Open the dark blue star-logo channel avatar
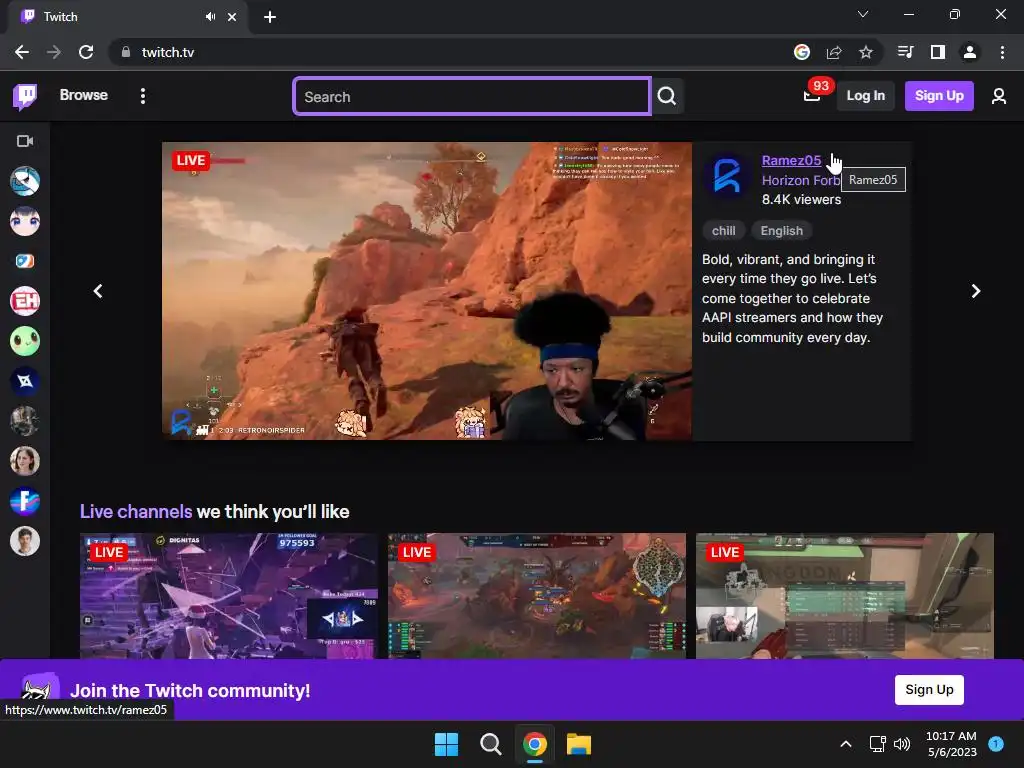The width and height of the screenshot is (1024, 768). [25, 381]
